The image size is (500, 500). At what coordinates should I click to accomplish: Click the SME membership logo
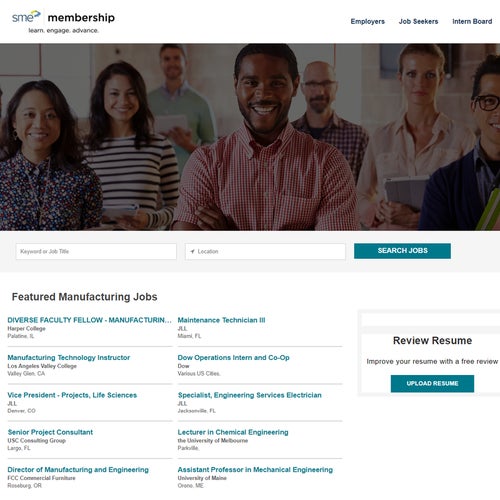tap(63, 22)
